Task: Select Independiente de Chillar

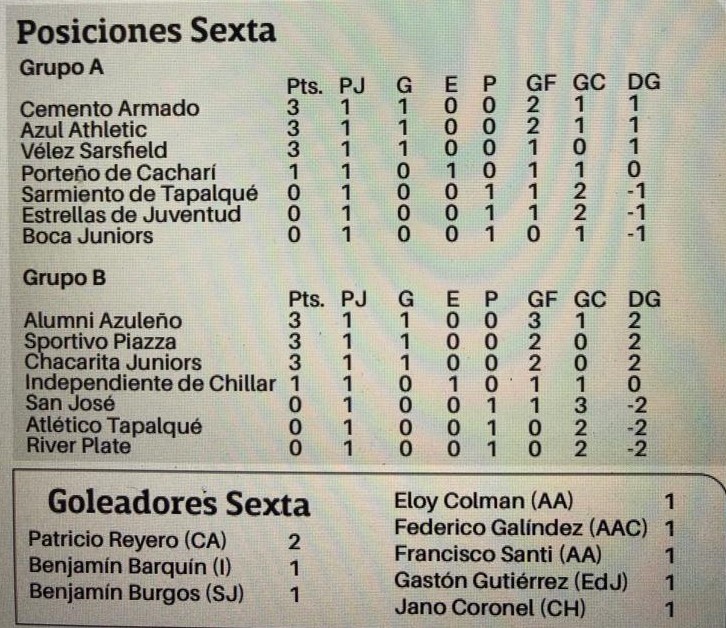Action: tap(150, 383)
